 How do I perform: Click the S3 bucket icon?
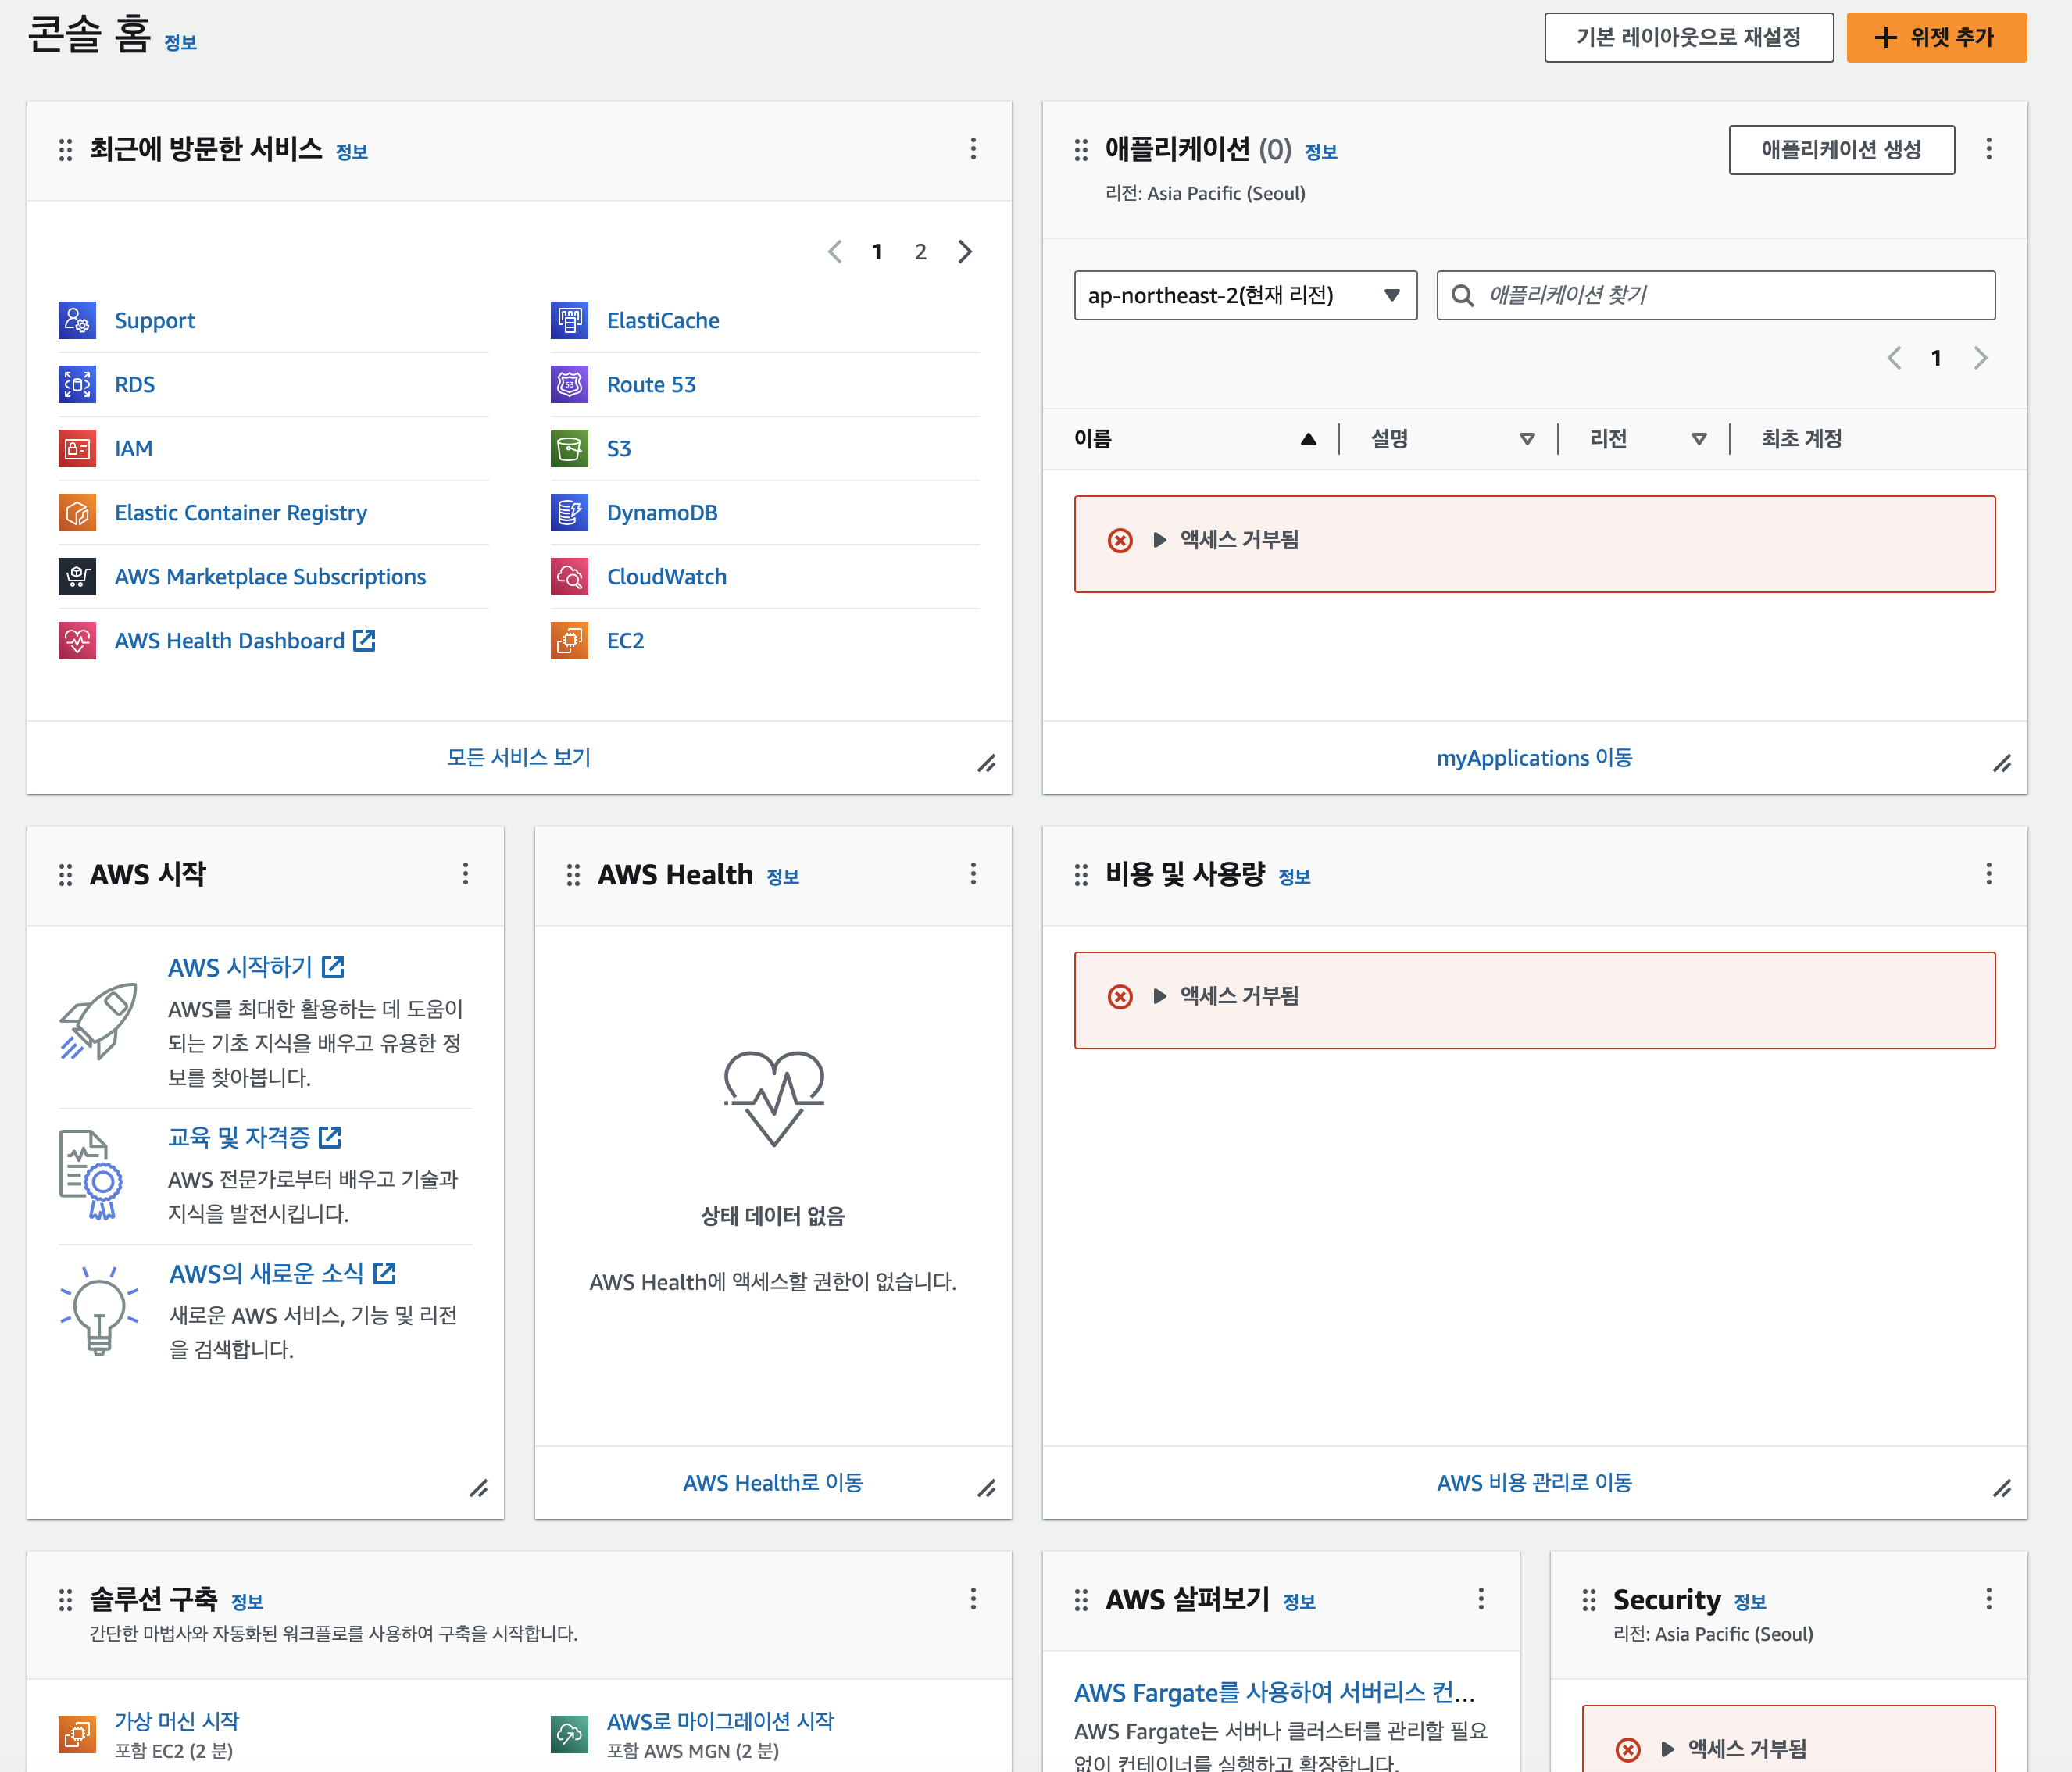pyautogui.click(x=569, y=448)
